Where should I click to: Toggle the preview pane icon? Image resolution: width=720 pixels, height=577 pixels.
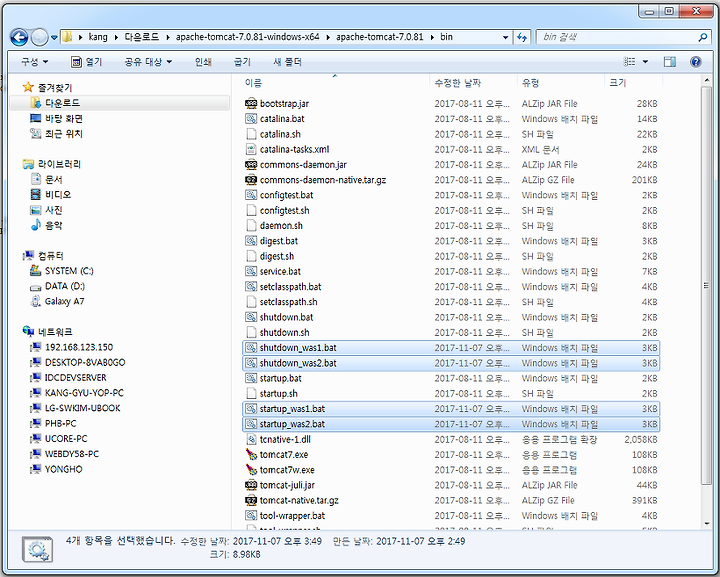pyautogui.click(x=669, y=62)
